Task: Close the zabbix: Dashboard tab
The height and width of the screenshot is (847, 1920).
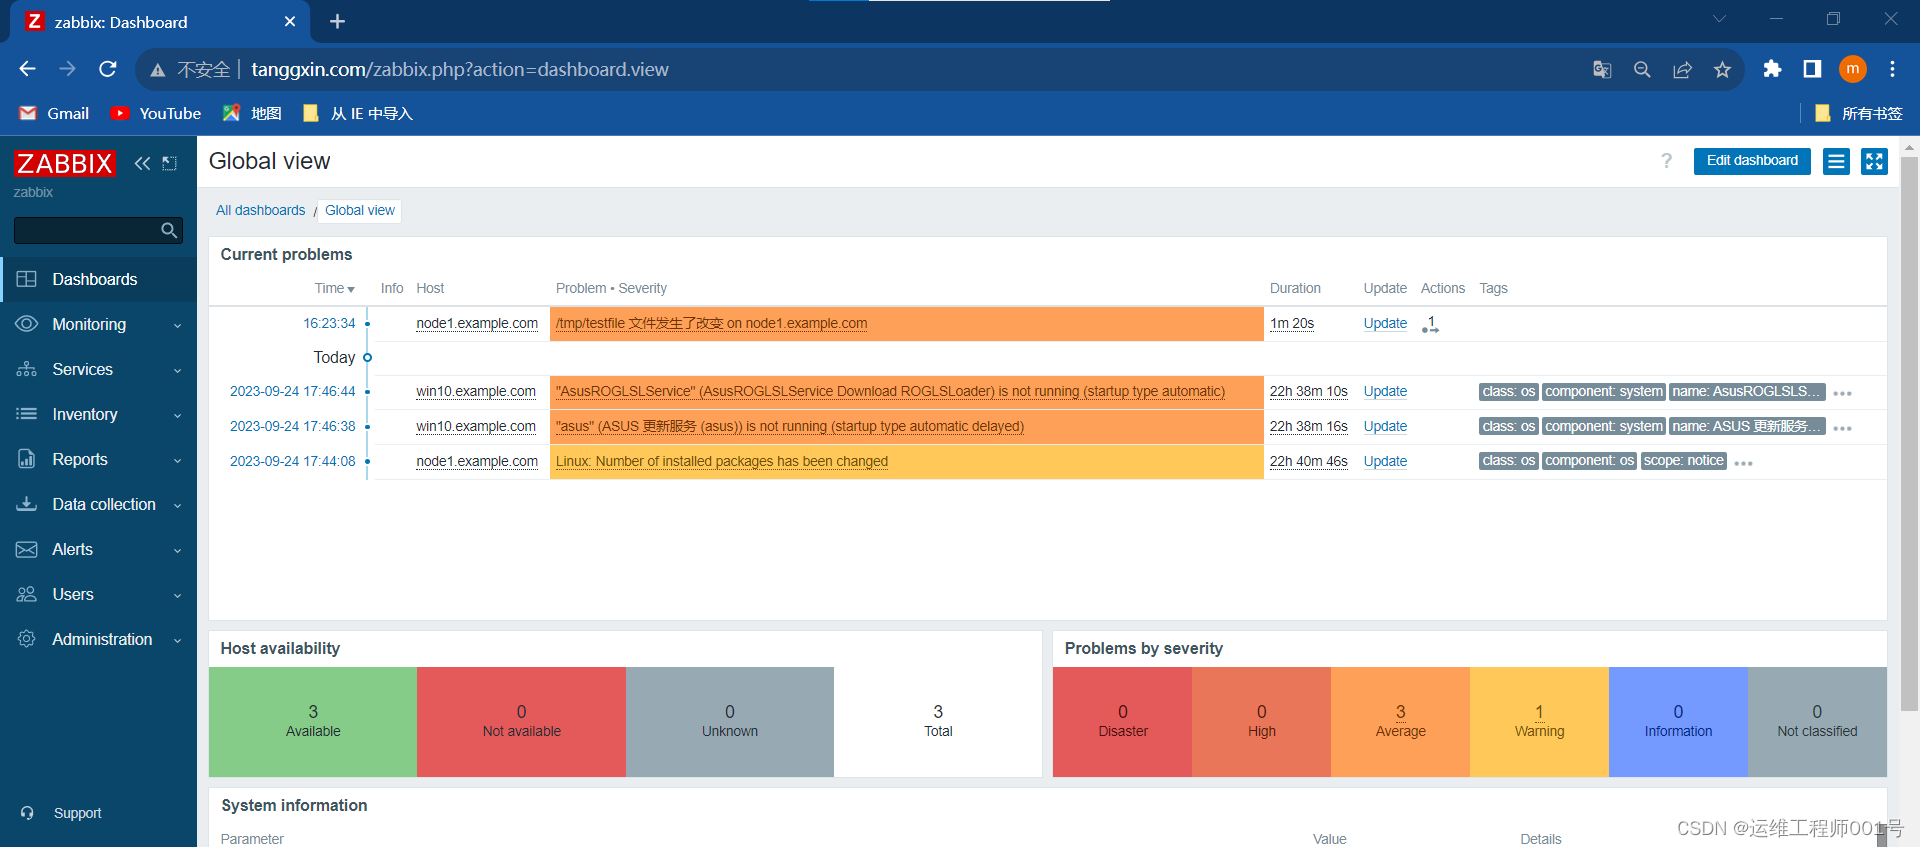Action: tap(290, 21)
